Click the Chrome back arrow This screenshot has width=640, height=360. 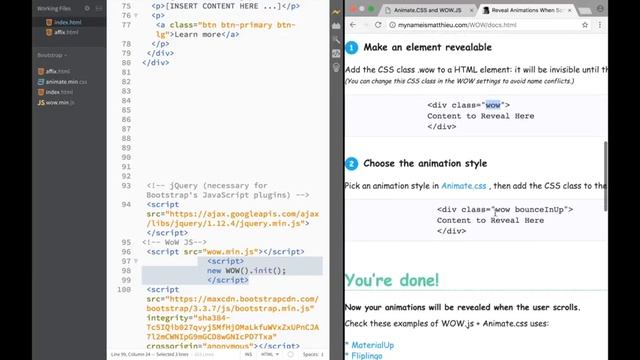point(353,25)
